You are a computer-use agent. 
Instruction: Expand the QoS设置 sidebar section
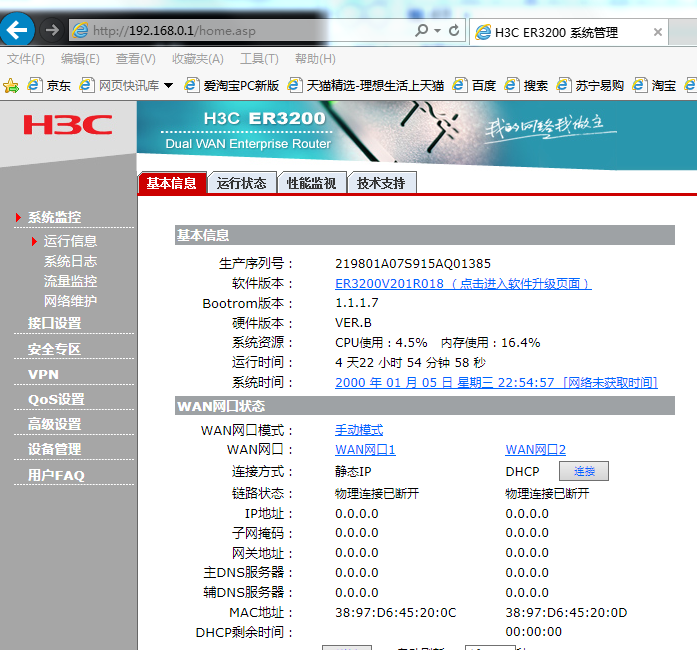pos(56,399)
